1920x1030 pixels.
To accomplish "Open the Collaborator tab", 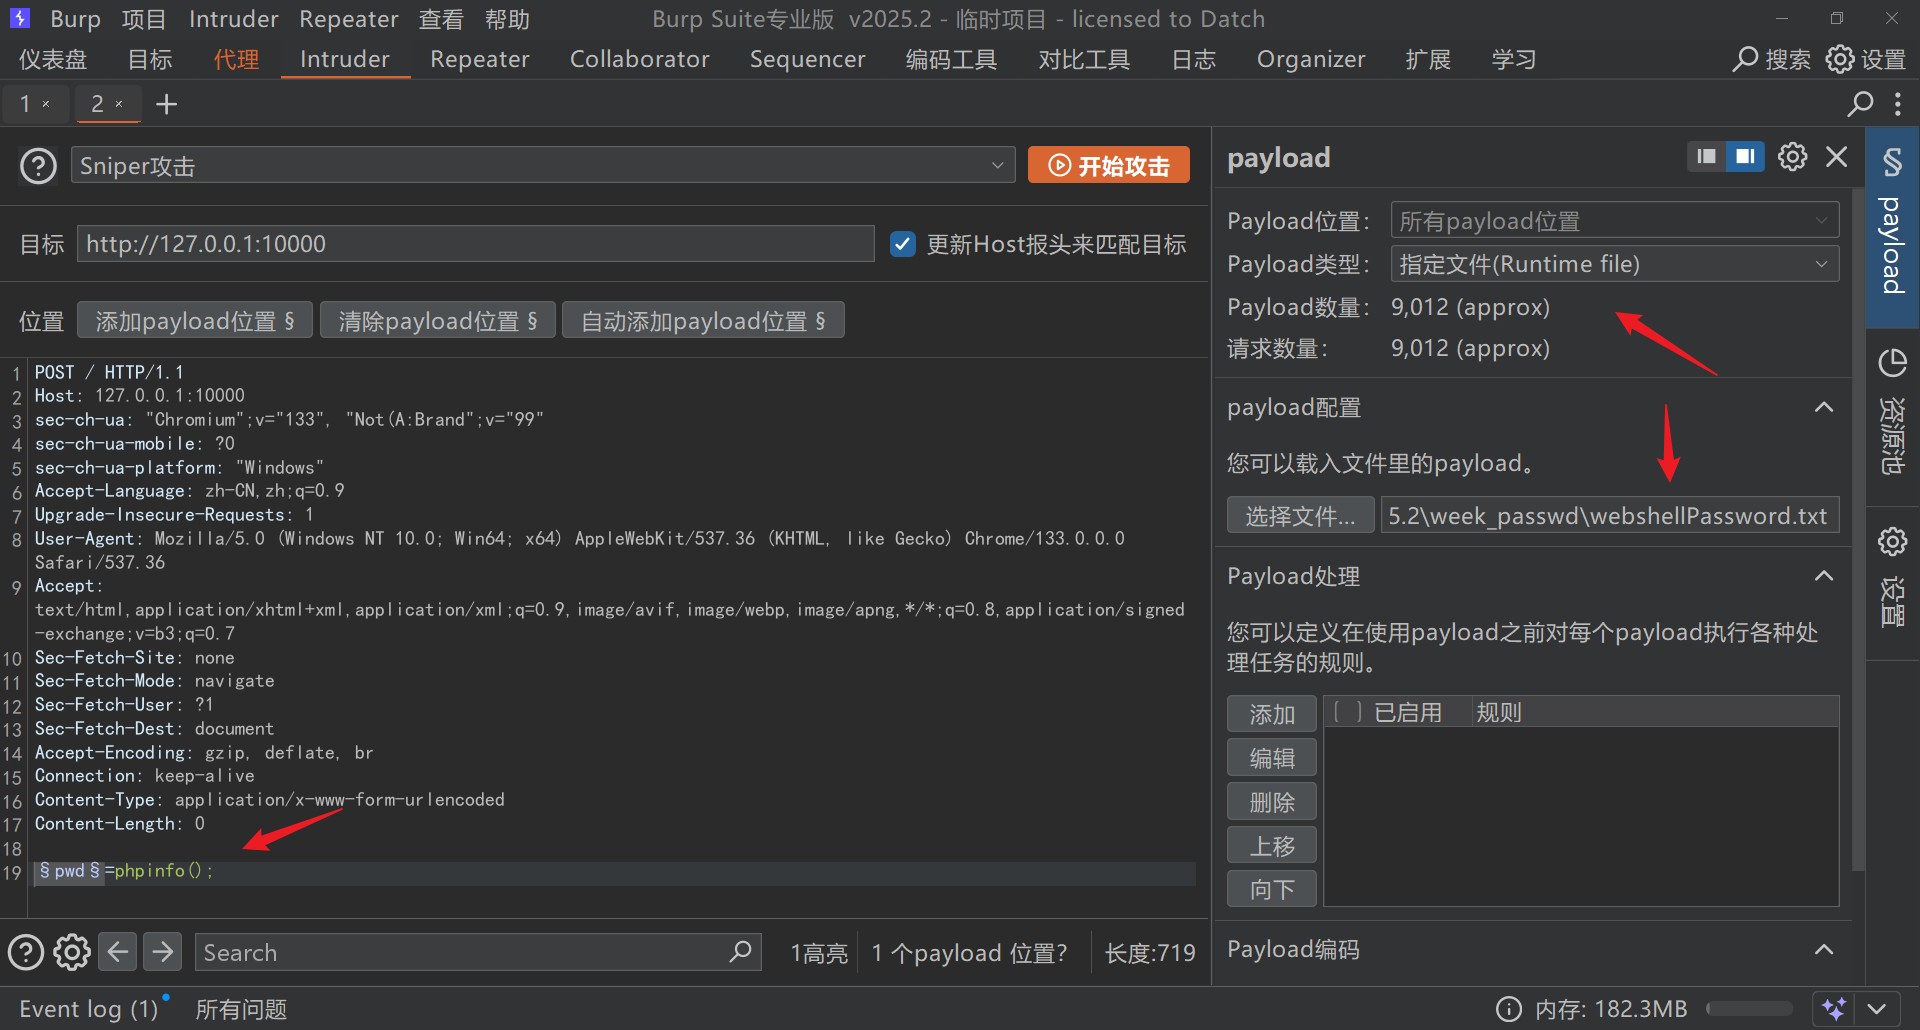I will pyautogui.click(x=639, y=60).
